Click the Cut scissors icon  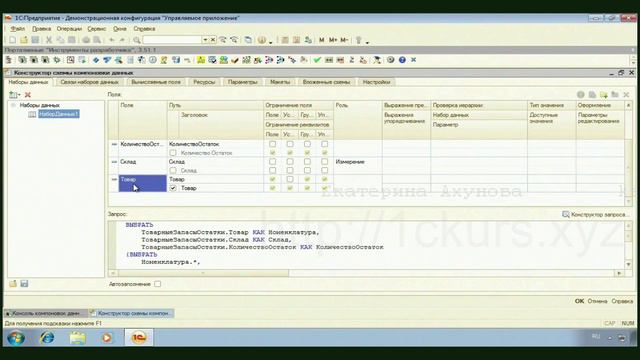click(49, 40)
